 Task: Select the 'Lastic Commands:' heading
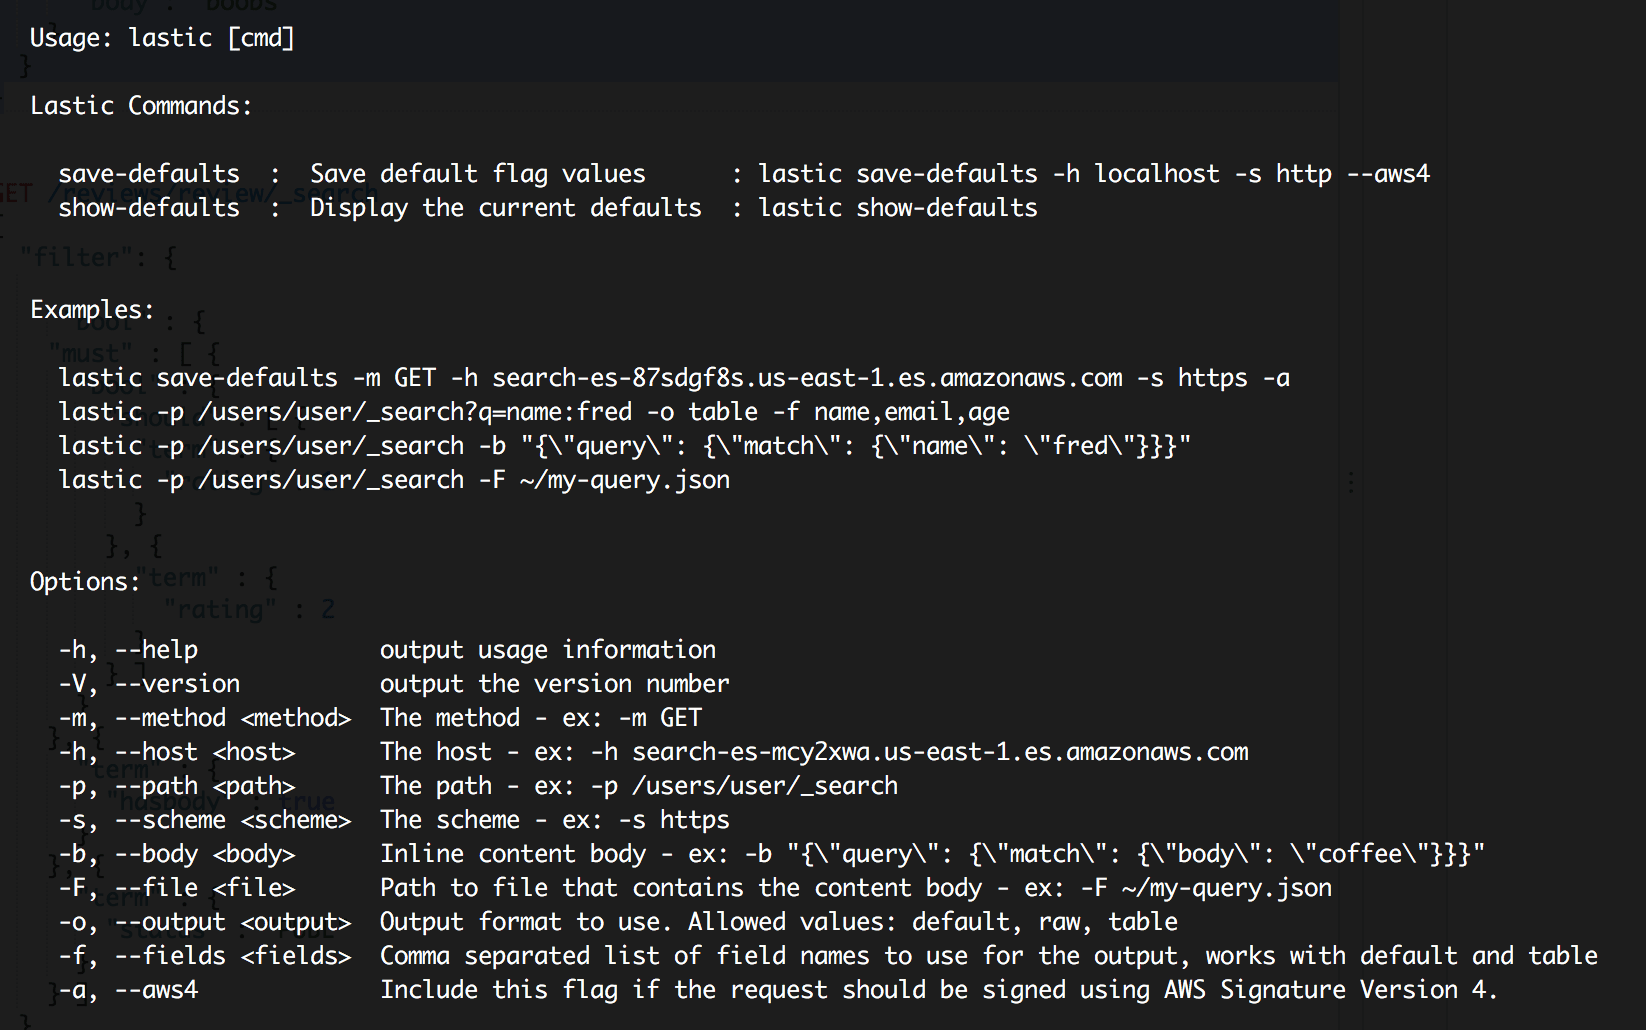[x=141, y=106]
